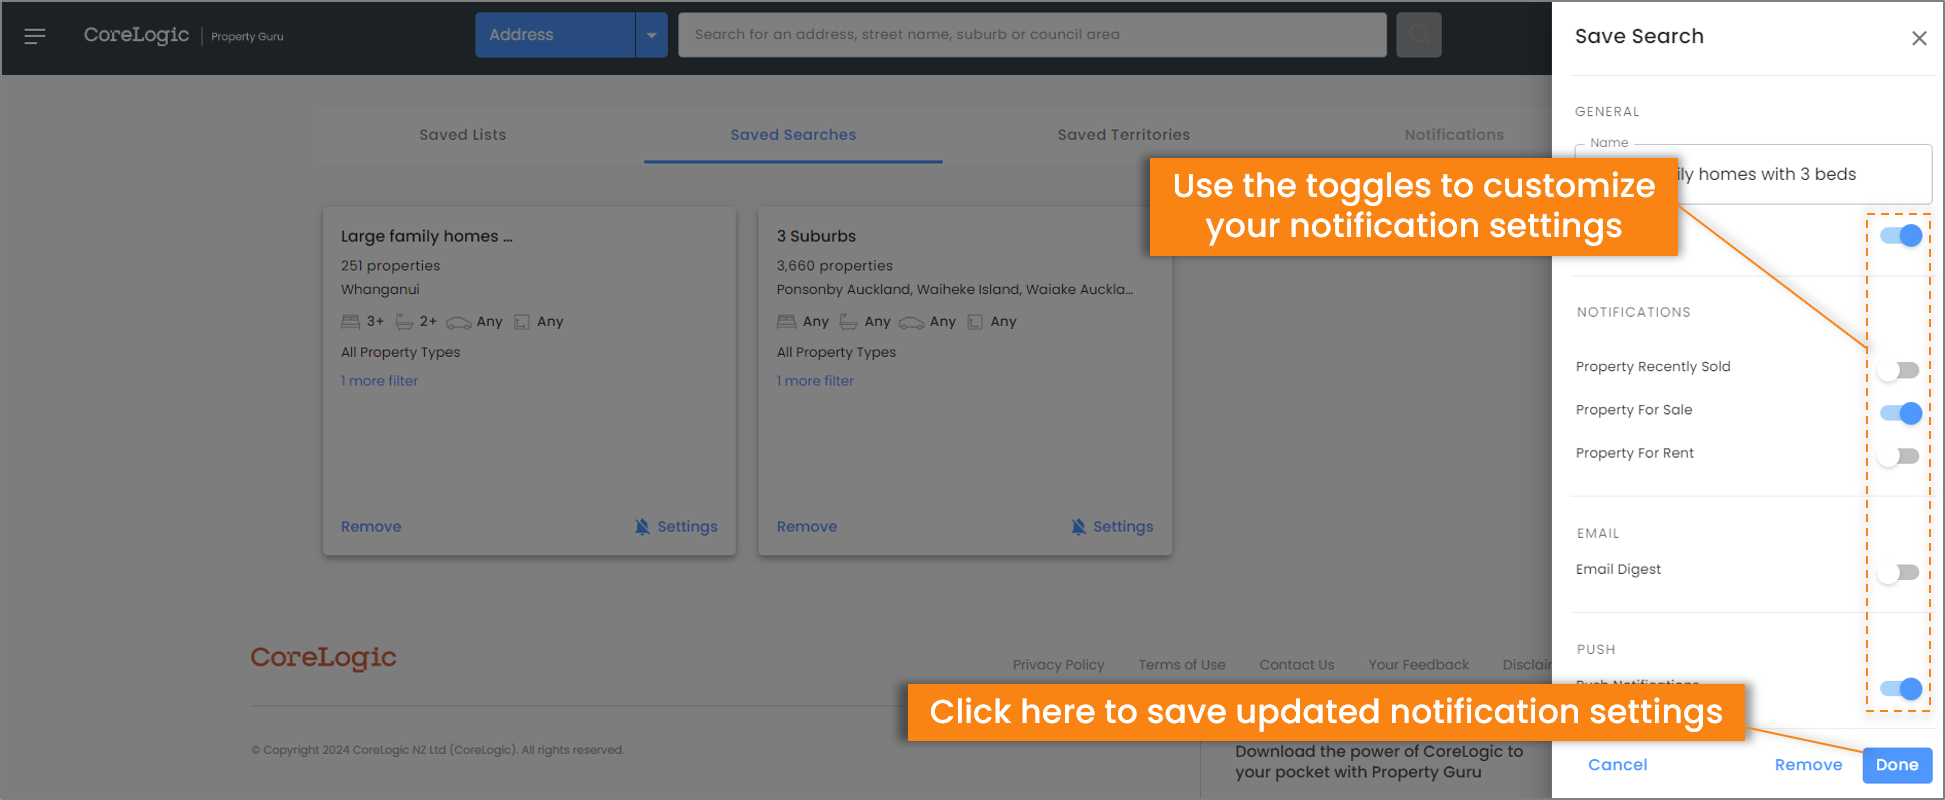Edit the saved search Name field
Screen dimensions: 1945x800
click(1753, 174)
